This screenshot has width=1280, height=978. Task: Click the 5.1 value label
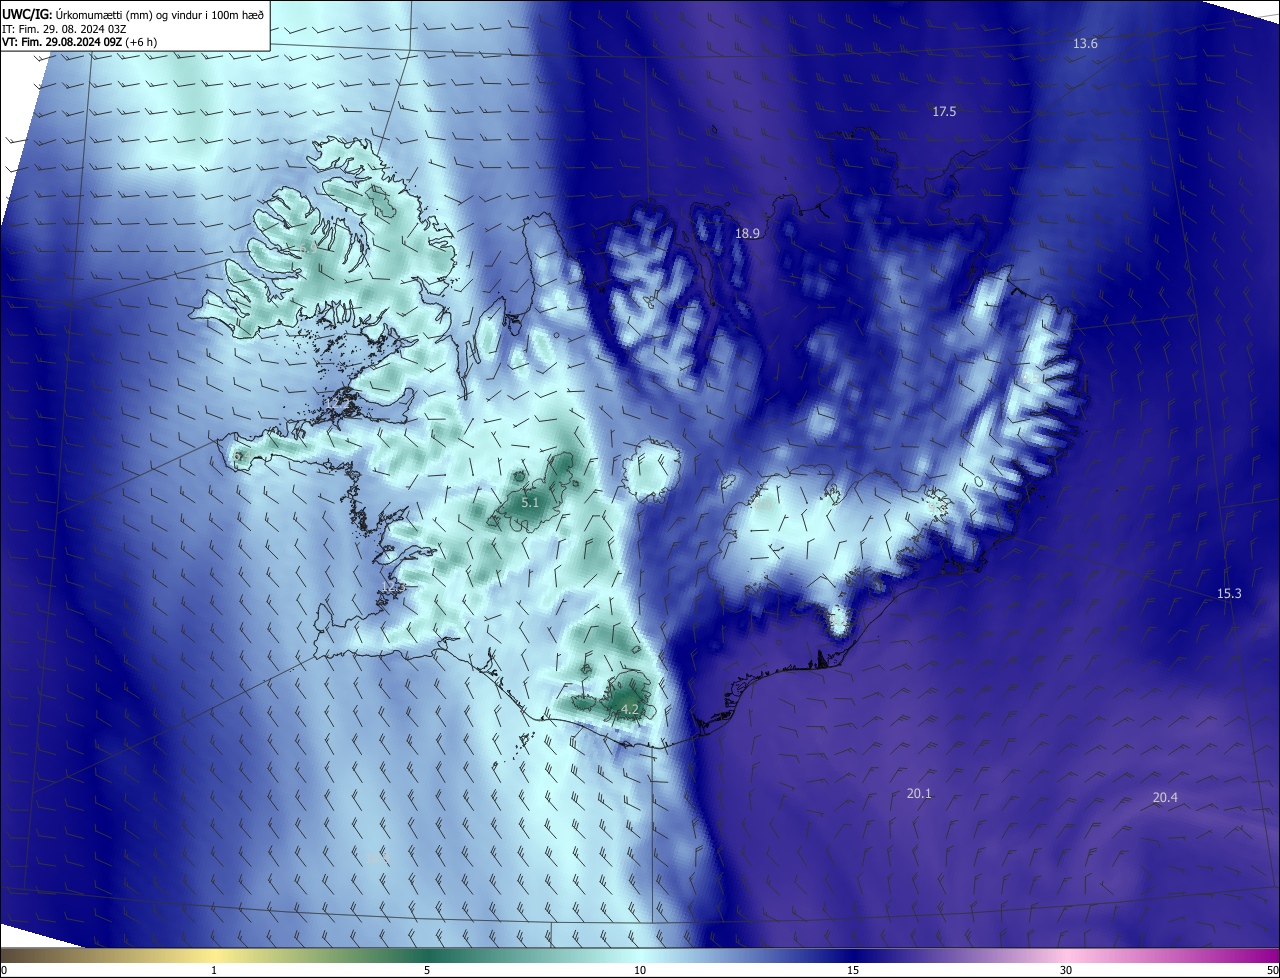530,503
